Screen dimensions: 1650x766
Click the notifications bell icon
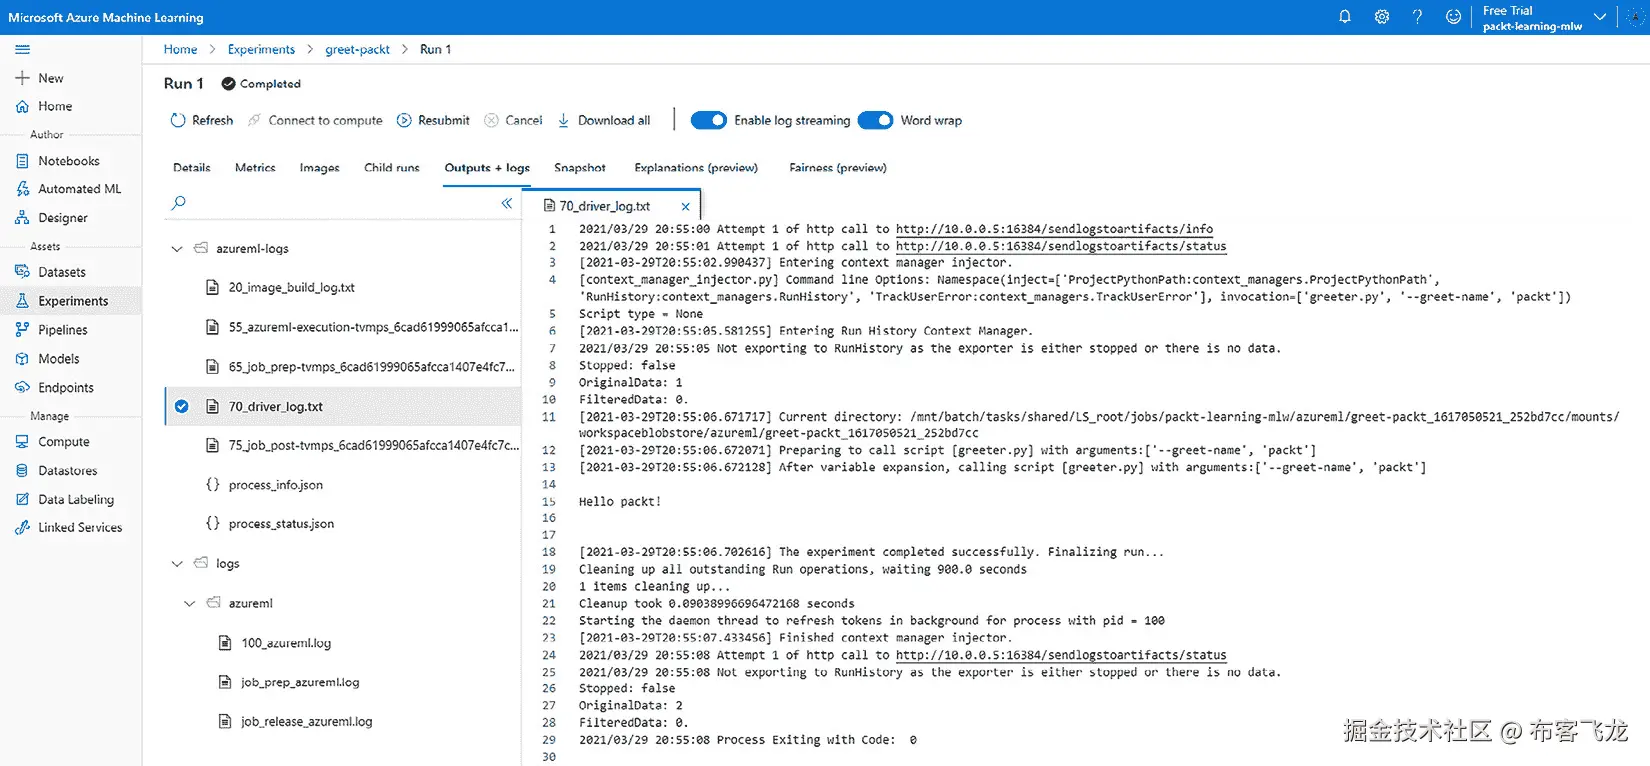[x=1345, y=17]
